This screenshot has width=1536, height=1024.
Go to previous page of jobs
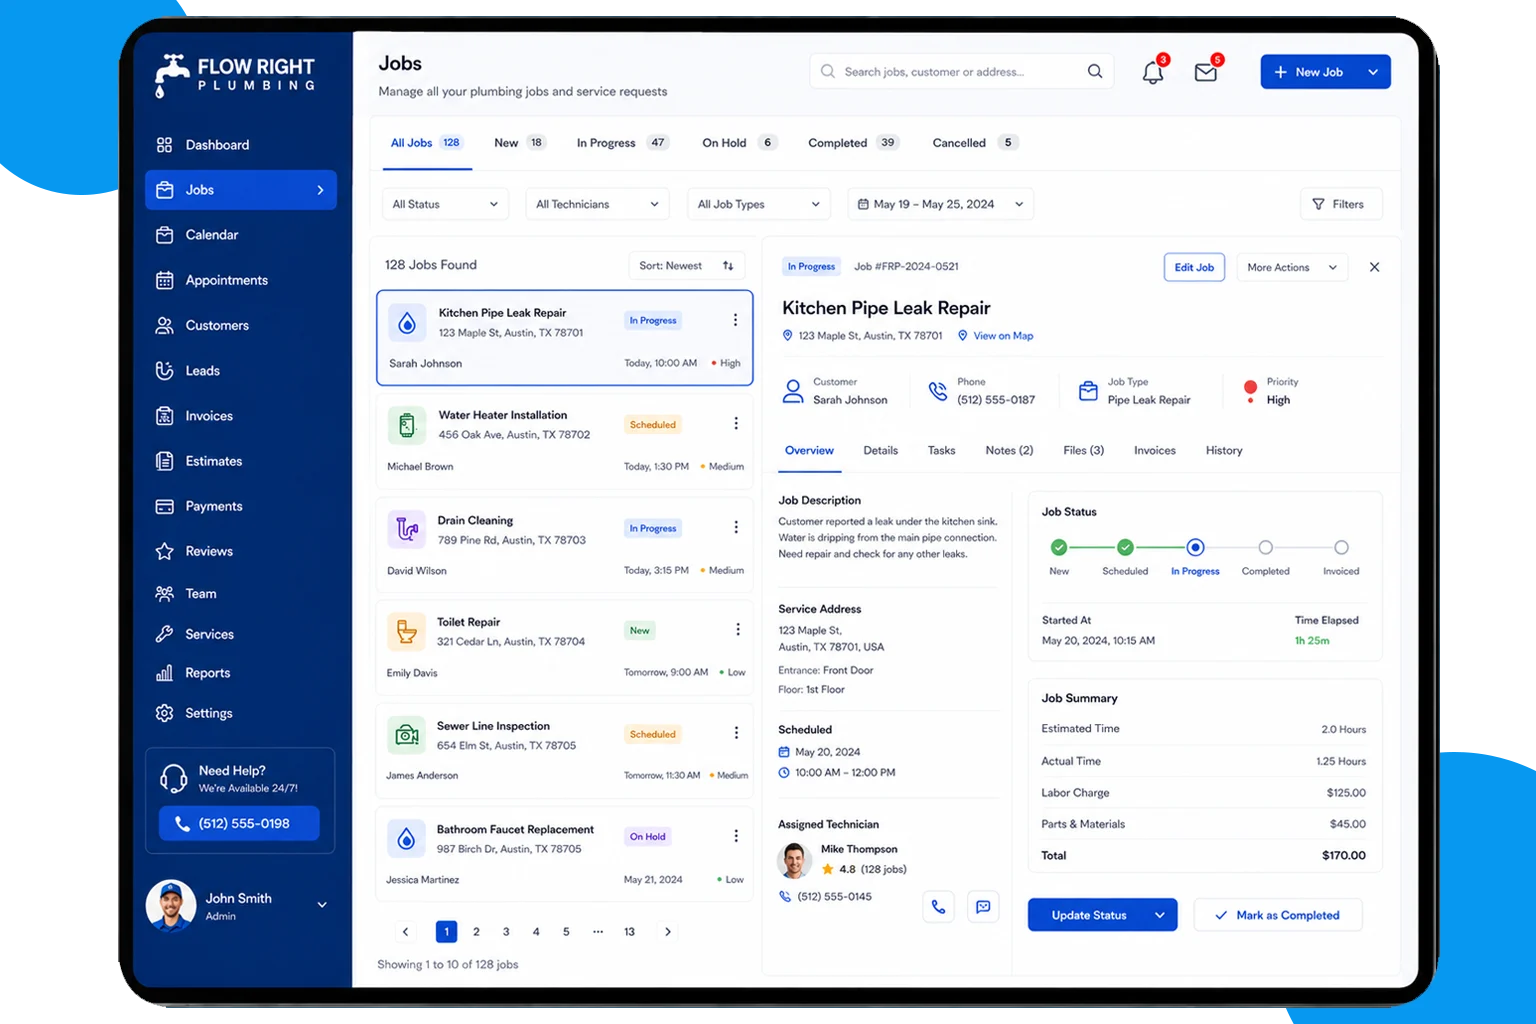coord(405,932)
